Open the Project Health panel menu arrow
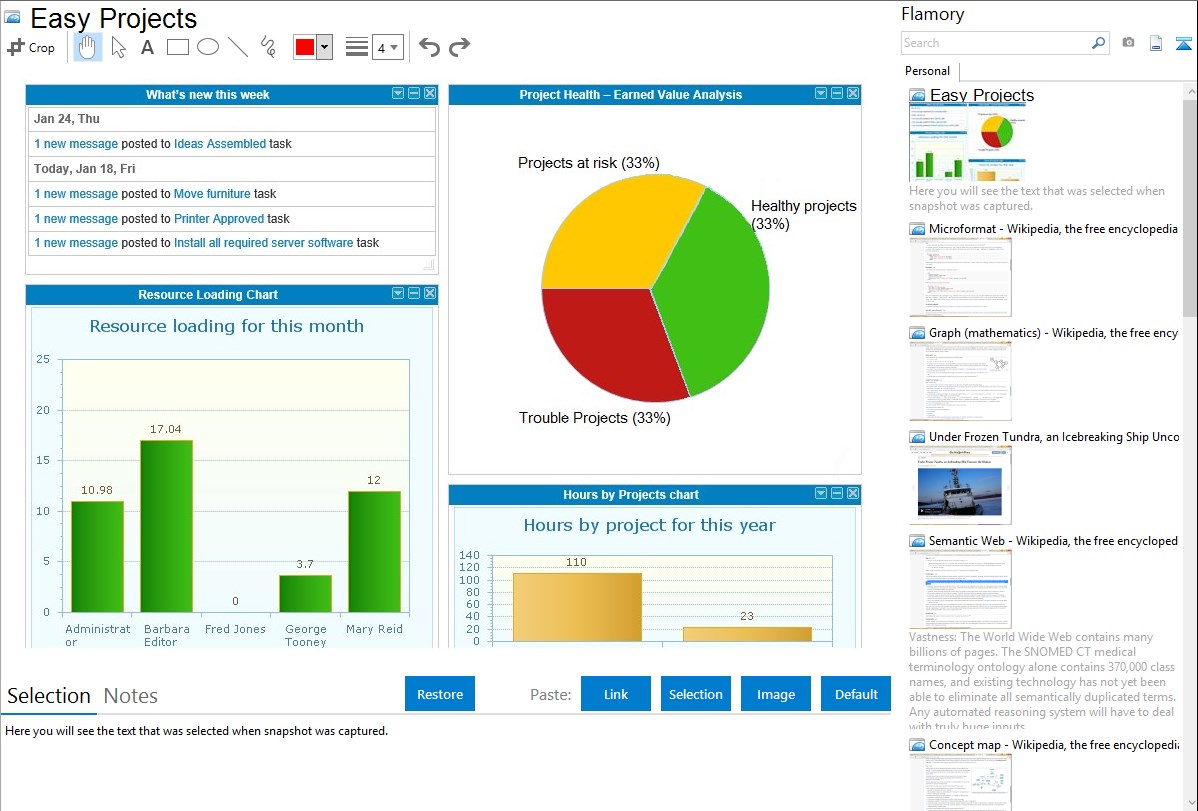 tap(821, 93)
